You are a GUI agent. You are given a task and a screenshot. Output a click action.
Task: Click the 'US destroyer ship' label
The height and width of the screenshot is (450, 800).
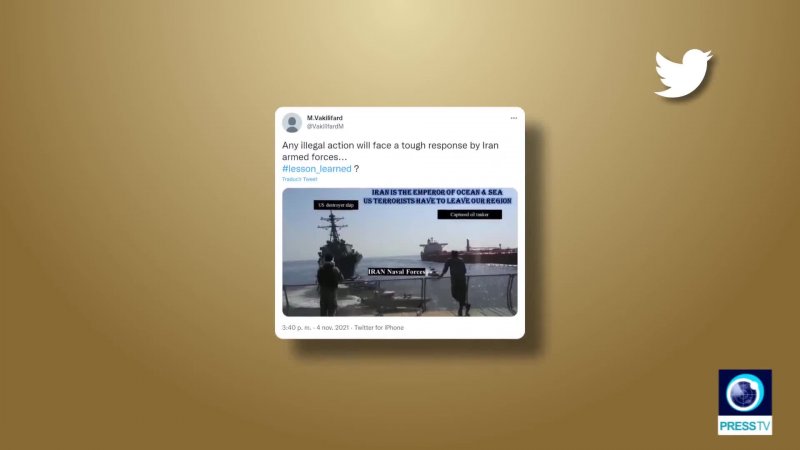coord(336,205)
